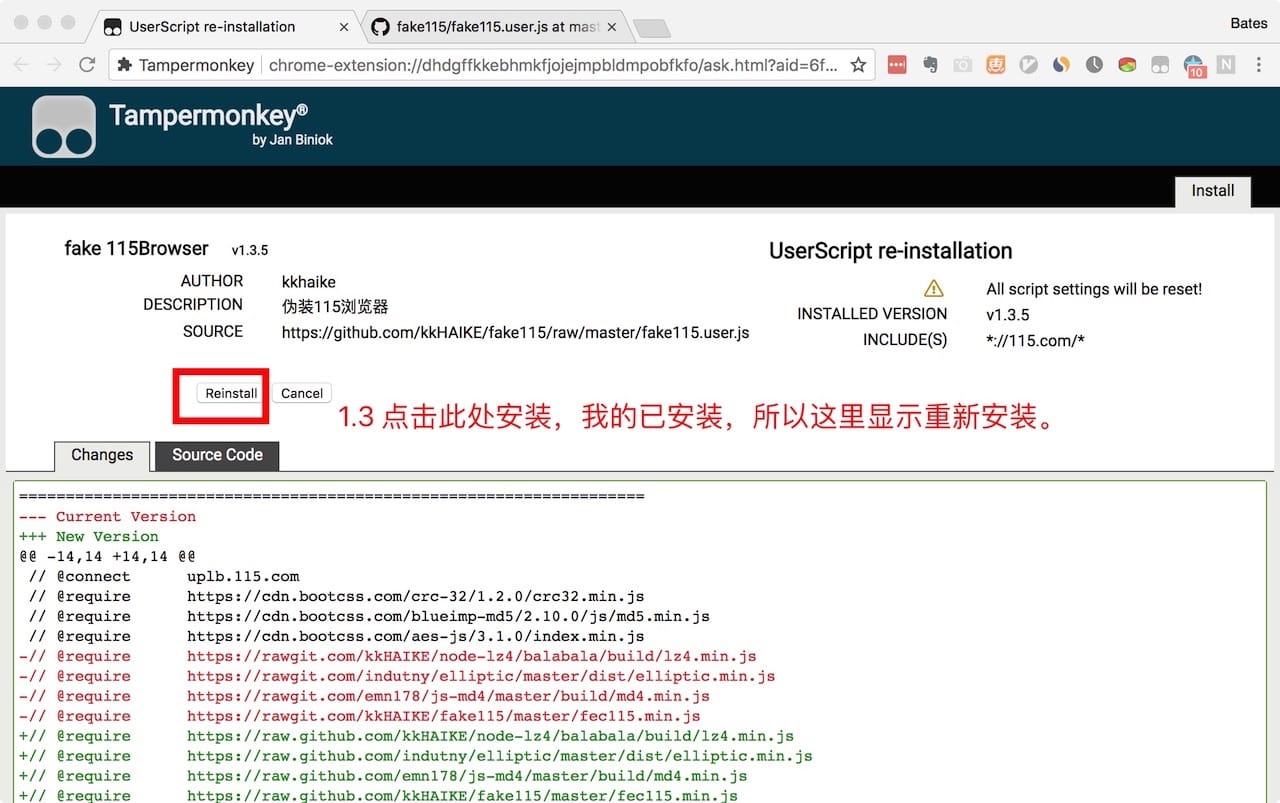Click the removed rawgit md4.min.js line

364,697
